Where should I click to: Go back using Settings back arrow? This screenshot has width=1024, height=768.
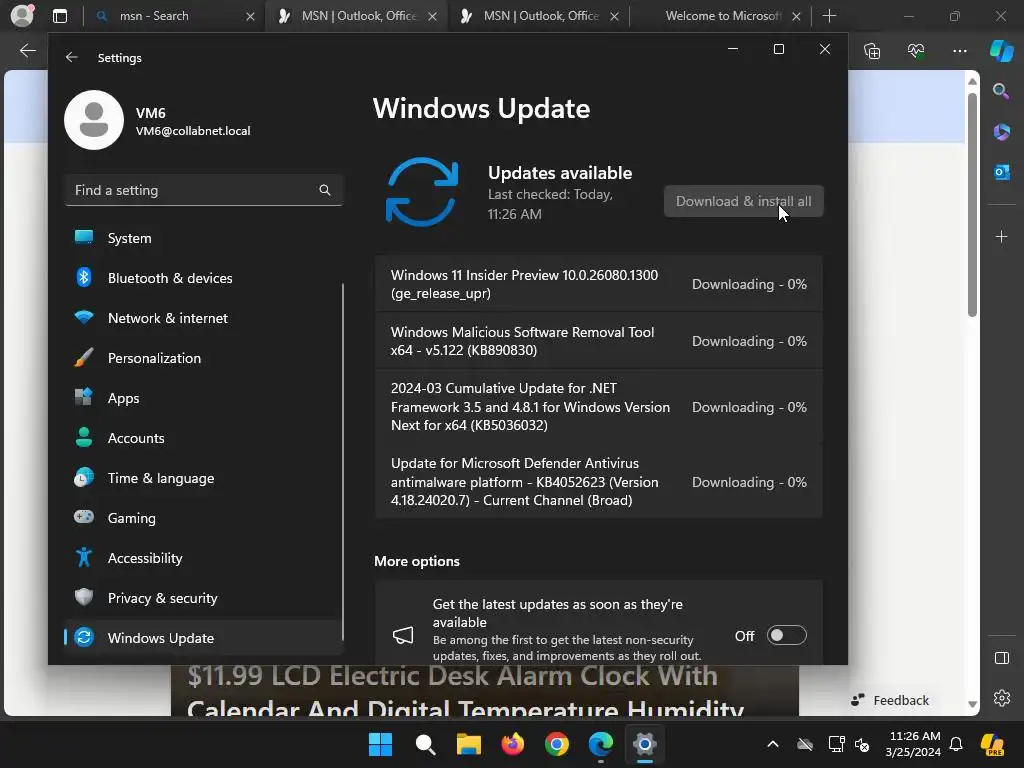72,57
